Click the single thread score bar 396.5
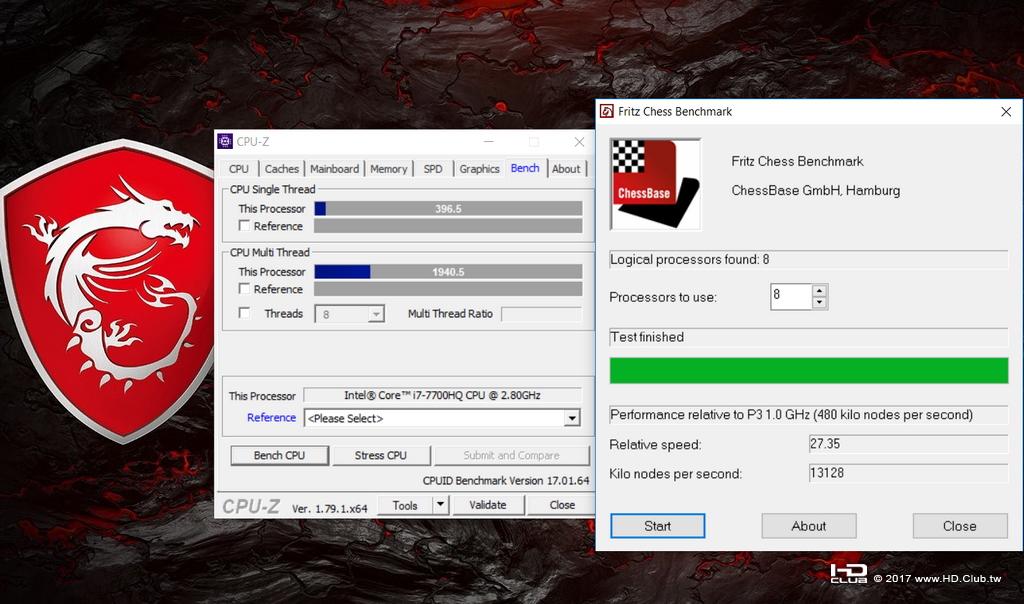The width and height of the screenshot is (1024, 604). [x=448, y=208]
